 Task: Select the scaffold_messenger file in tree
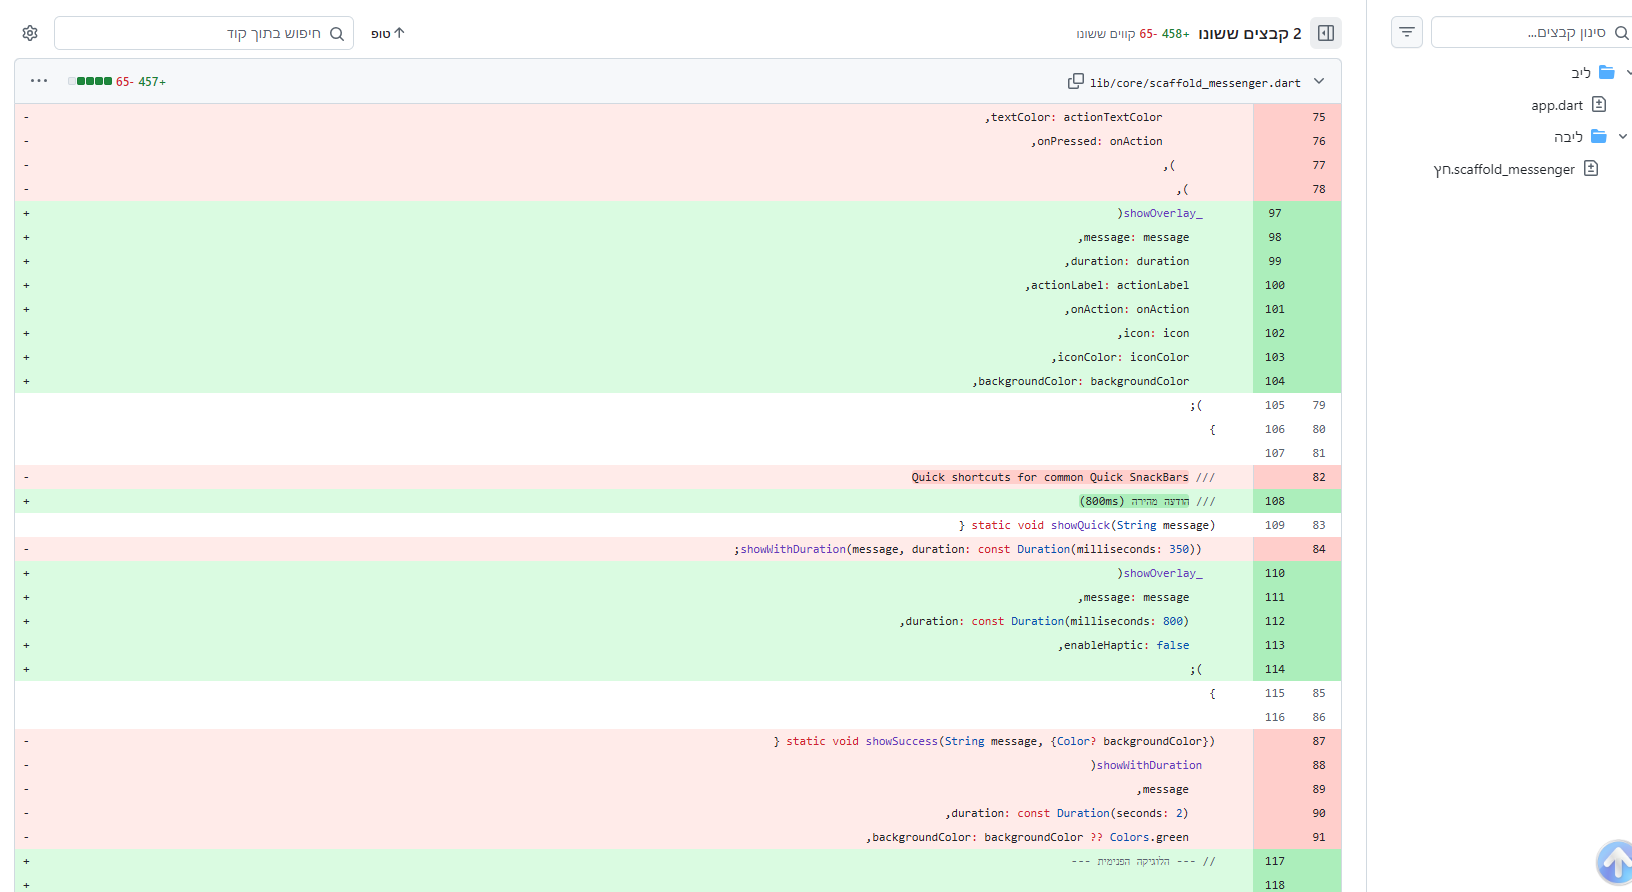[1504, 169]
